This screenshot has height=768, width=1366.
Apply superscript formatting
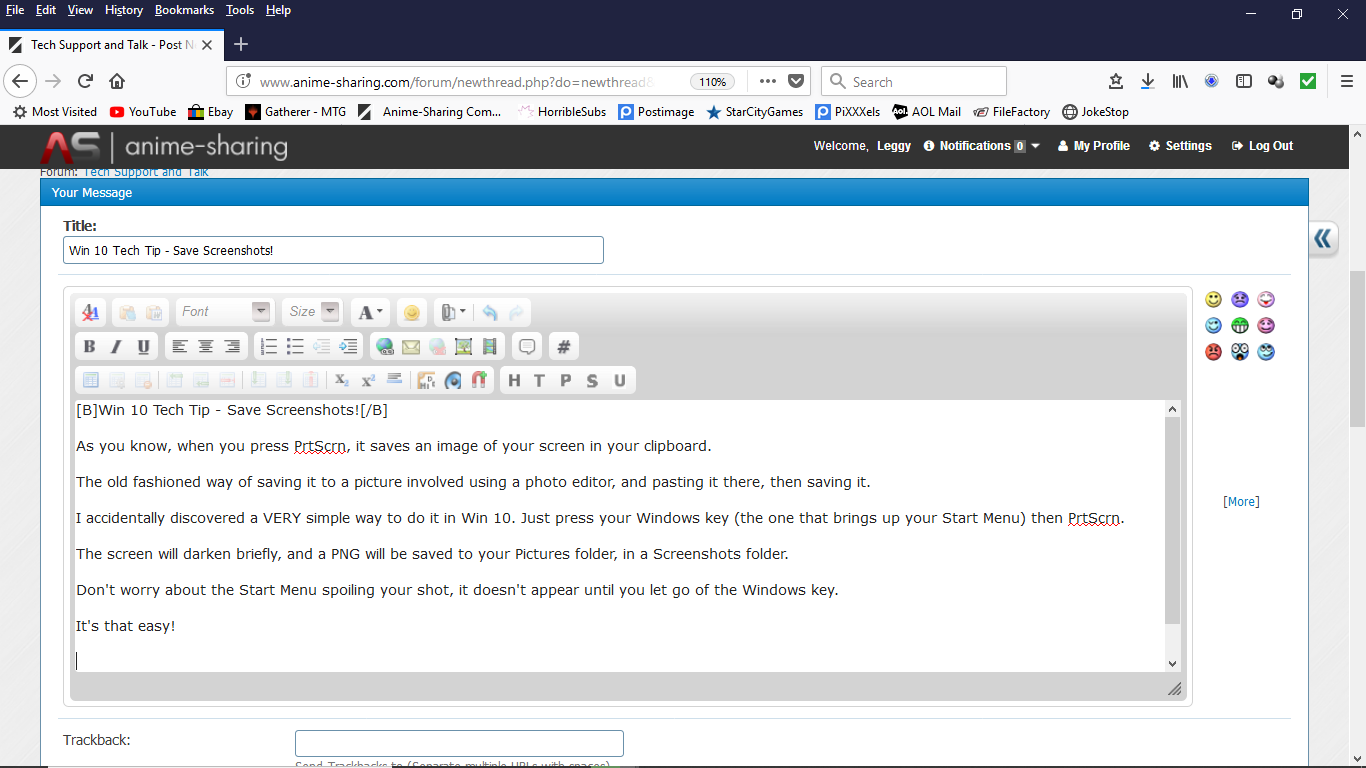[x=367, y=380]
